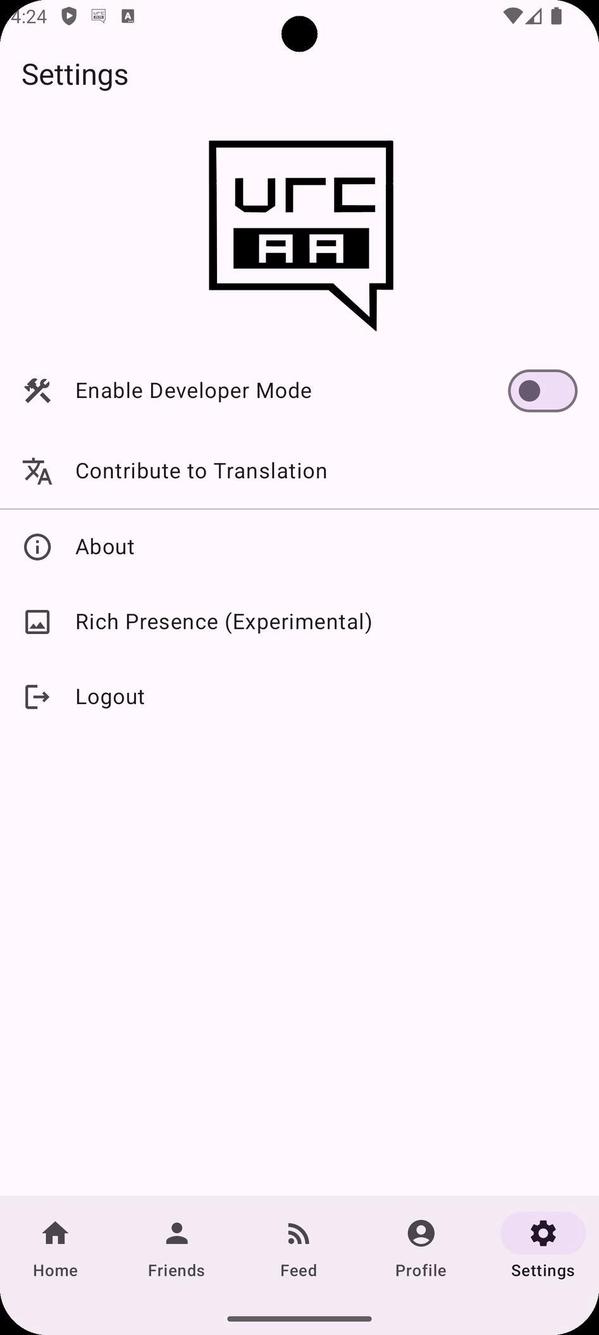599x1335 pixels.
Task: Click the Settings gear icon
Action: tap(542, 1233)
